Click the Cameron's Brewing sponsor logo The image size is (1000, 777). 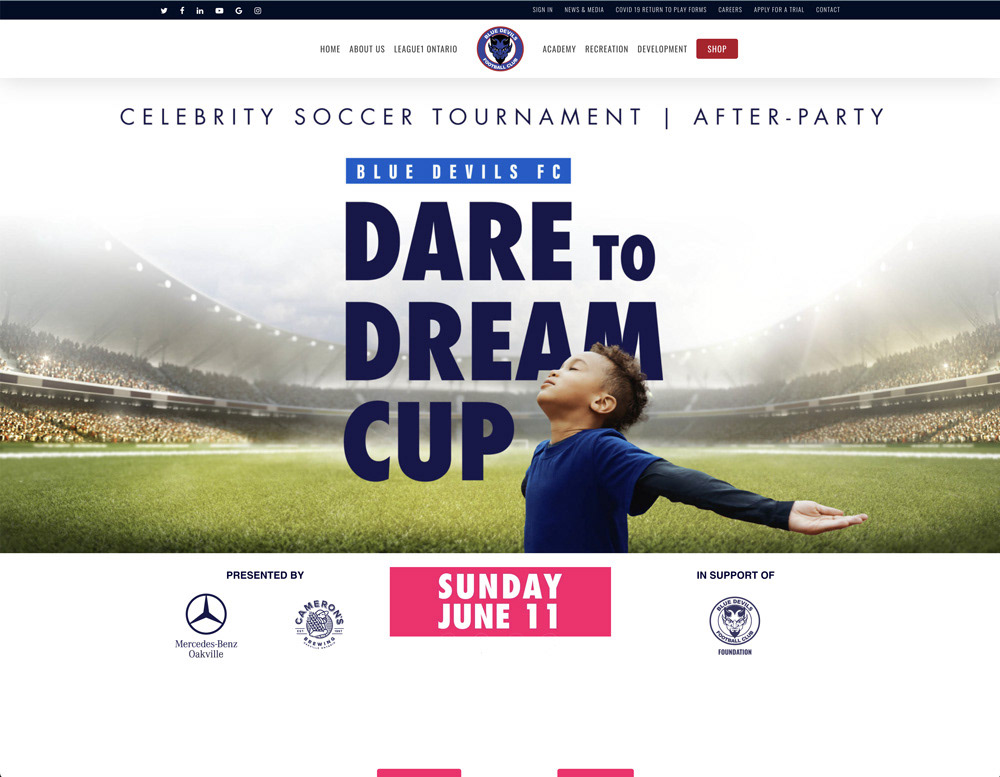click(x=320, y=623)
